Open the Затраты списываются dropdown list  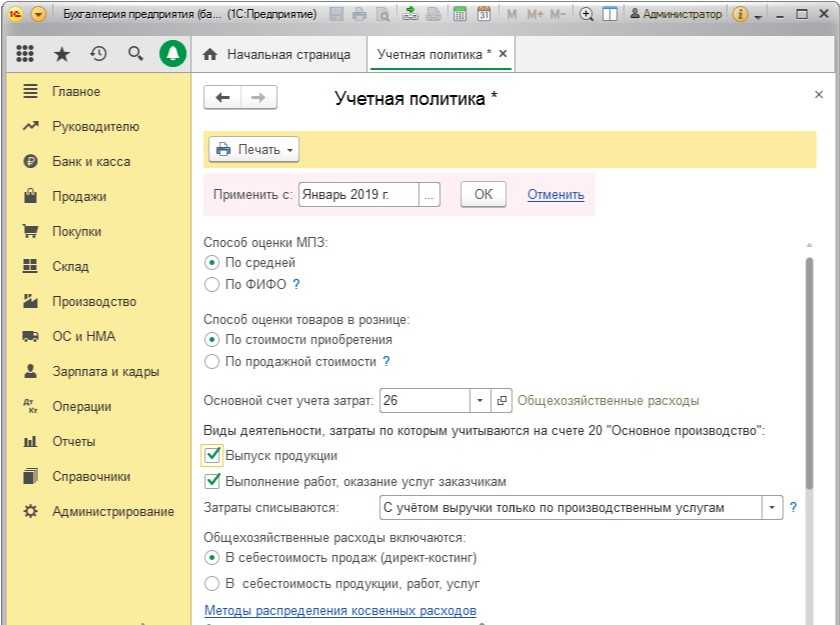(x=771, y=507)
